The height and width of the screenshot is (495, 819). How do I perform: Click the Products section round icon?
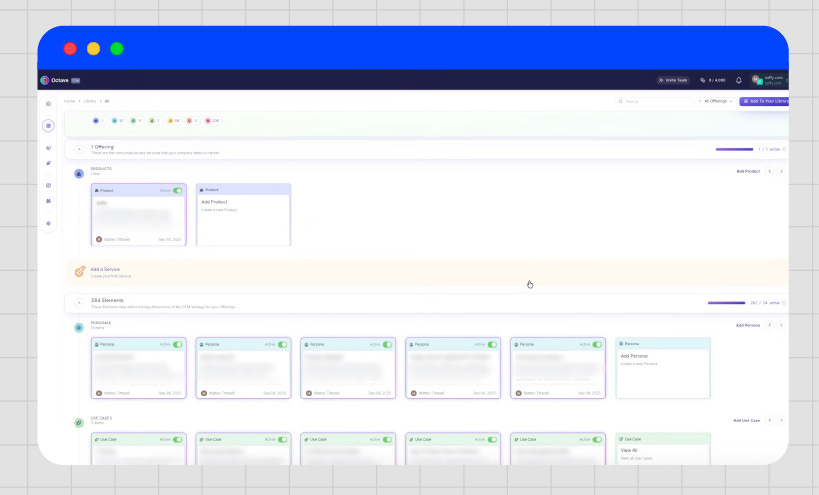tap(79, 173)
